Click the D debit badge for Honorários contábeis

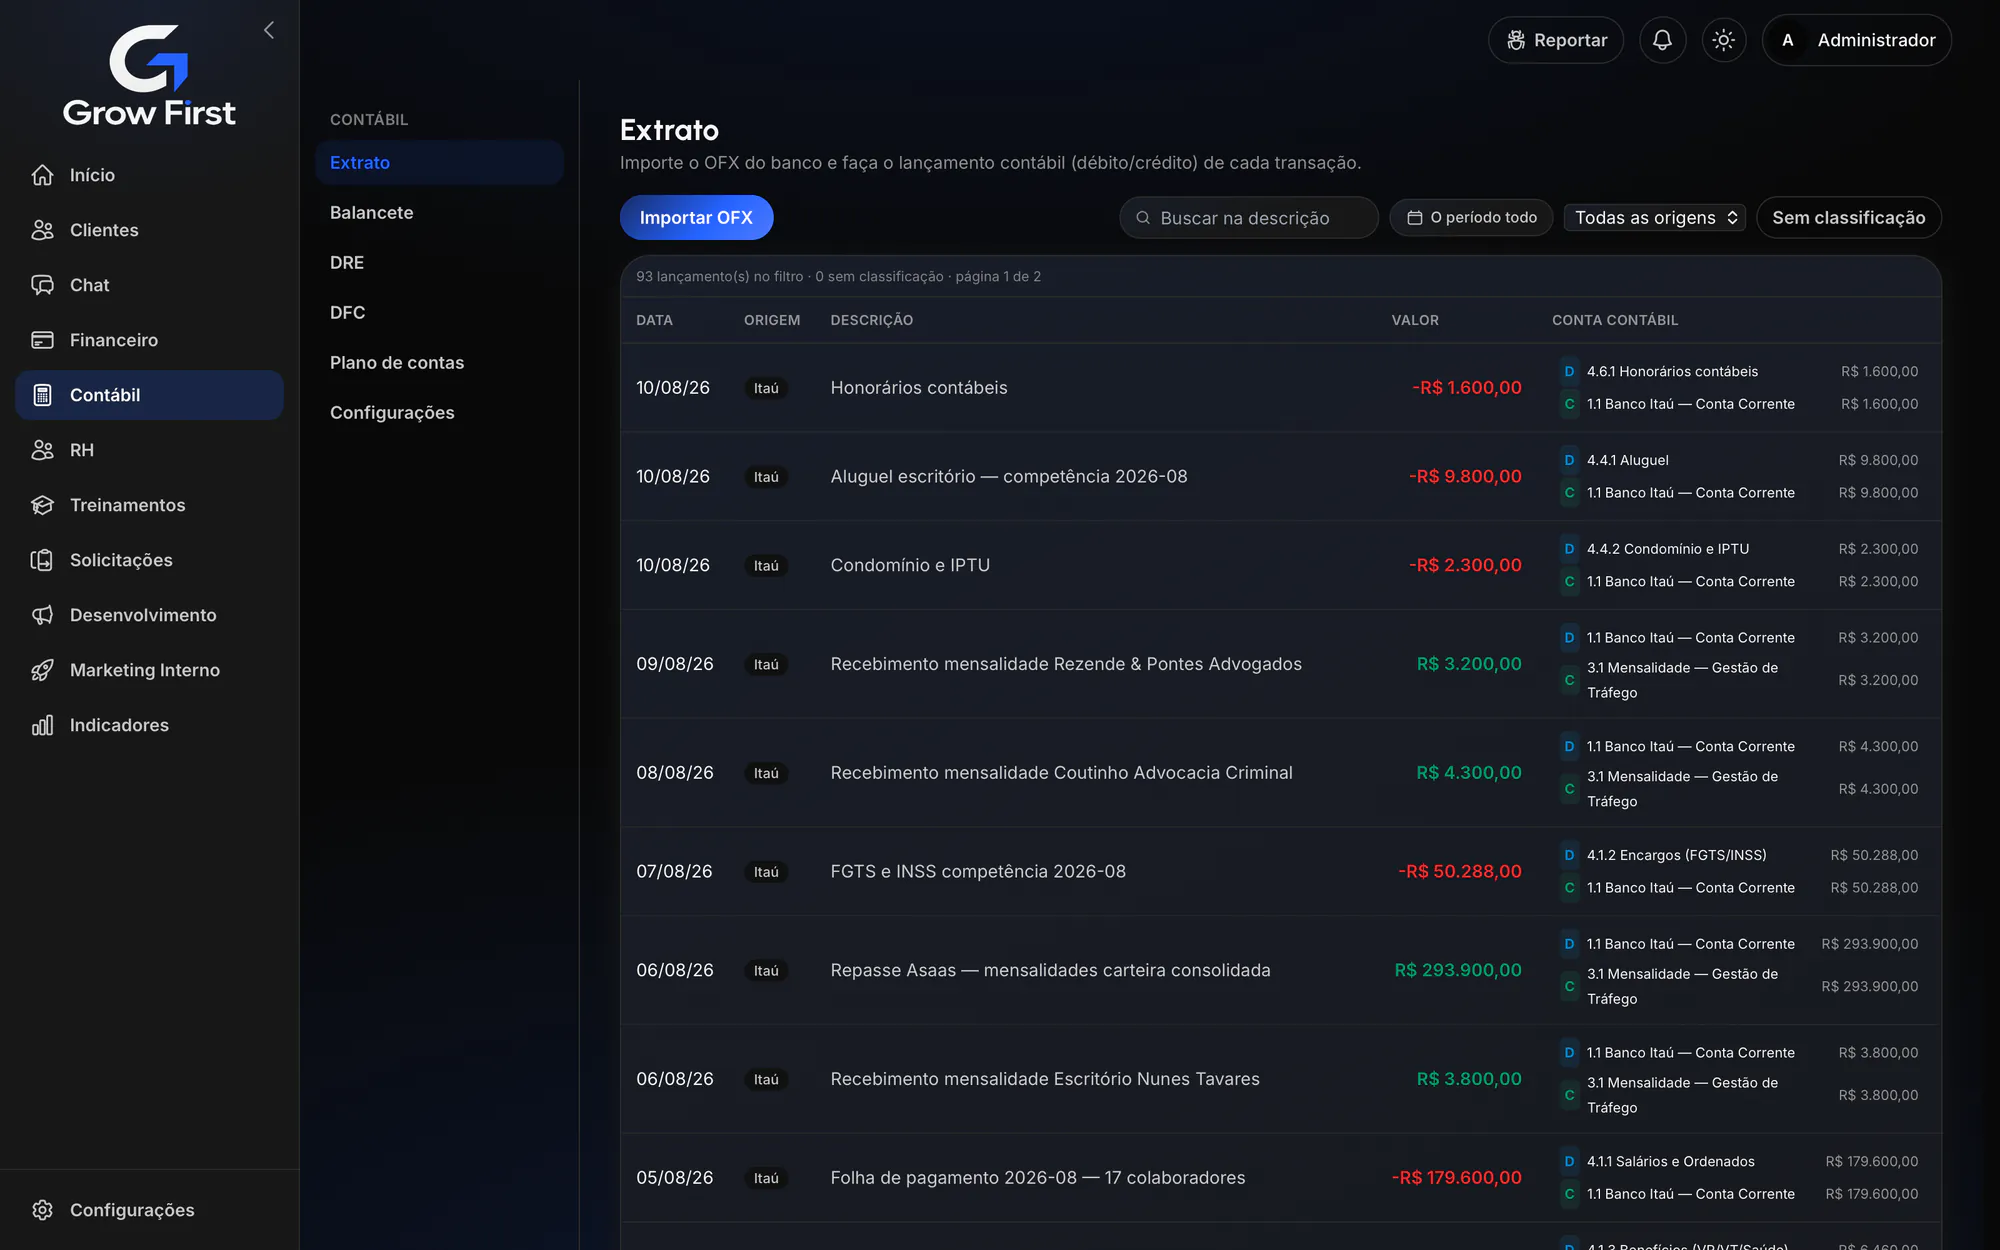click(x=1569, y=371)
